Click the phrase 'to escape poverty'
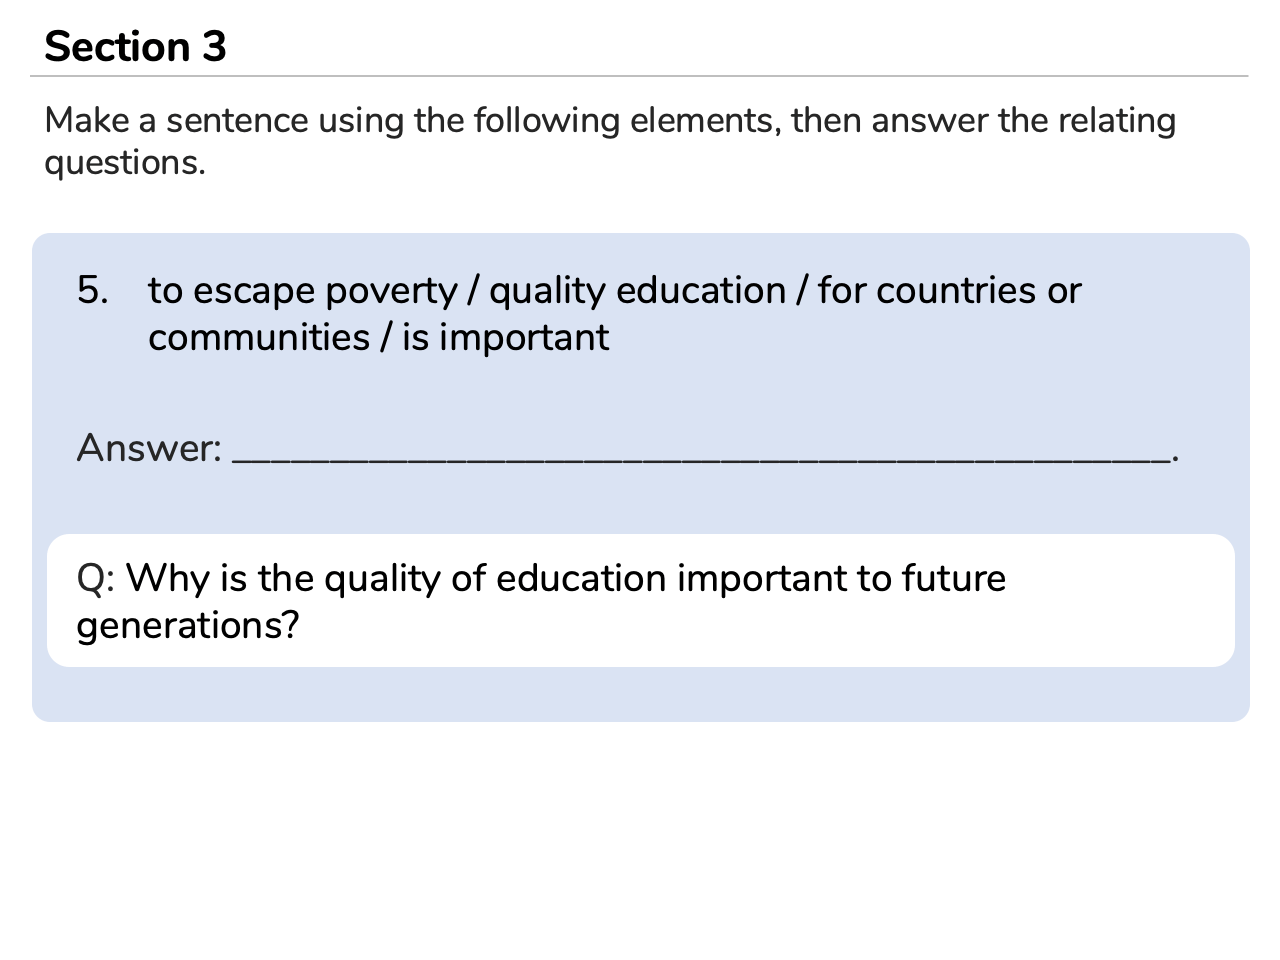This screenshot has width=1280, height=960. (x=302, y=291)
